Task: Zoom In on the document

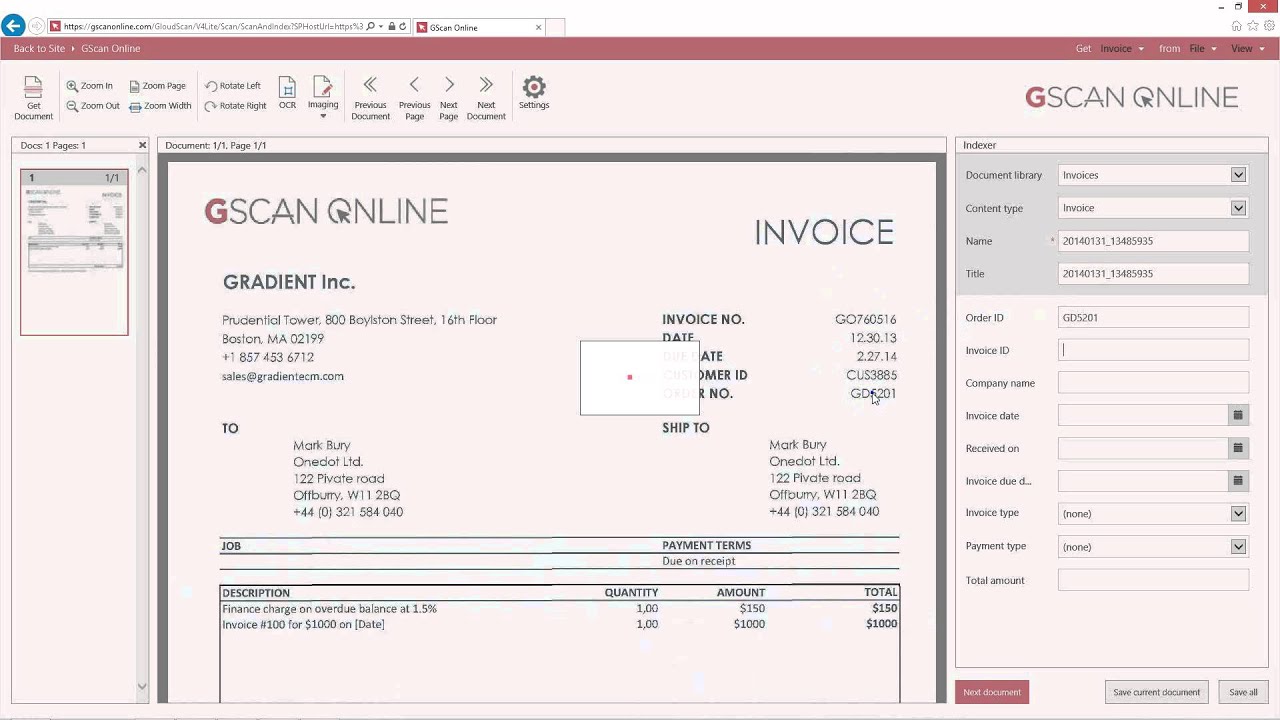Action: tap(89, 86)
